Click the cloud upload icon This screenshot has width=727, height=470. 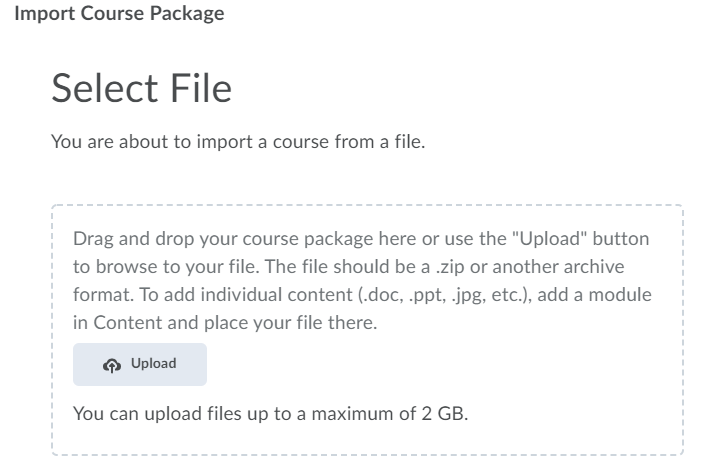coord(112,365)
